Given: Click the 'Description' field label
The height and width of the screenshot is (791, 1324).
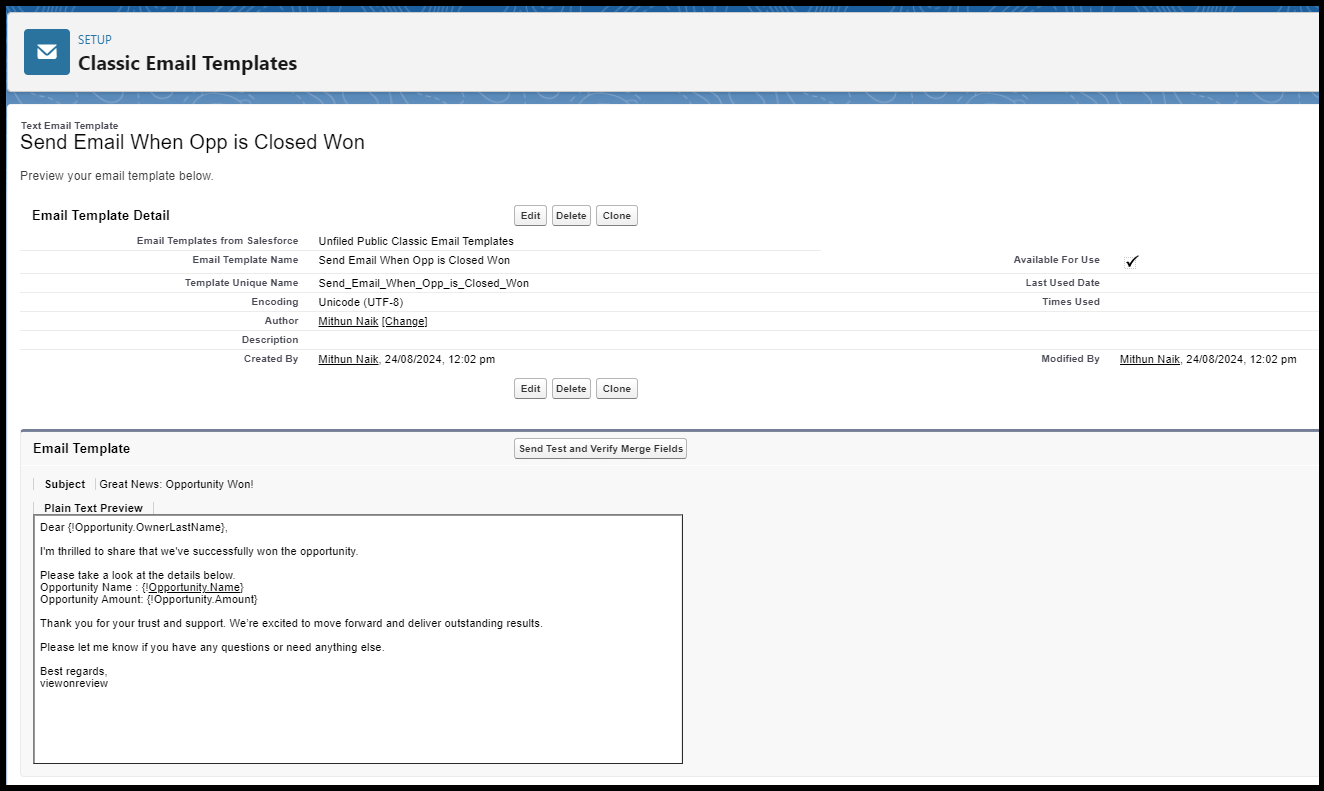Looking at the screenshot, I should coord(270,340).
